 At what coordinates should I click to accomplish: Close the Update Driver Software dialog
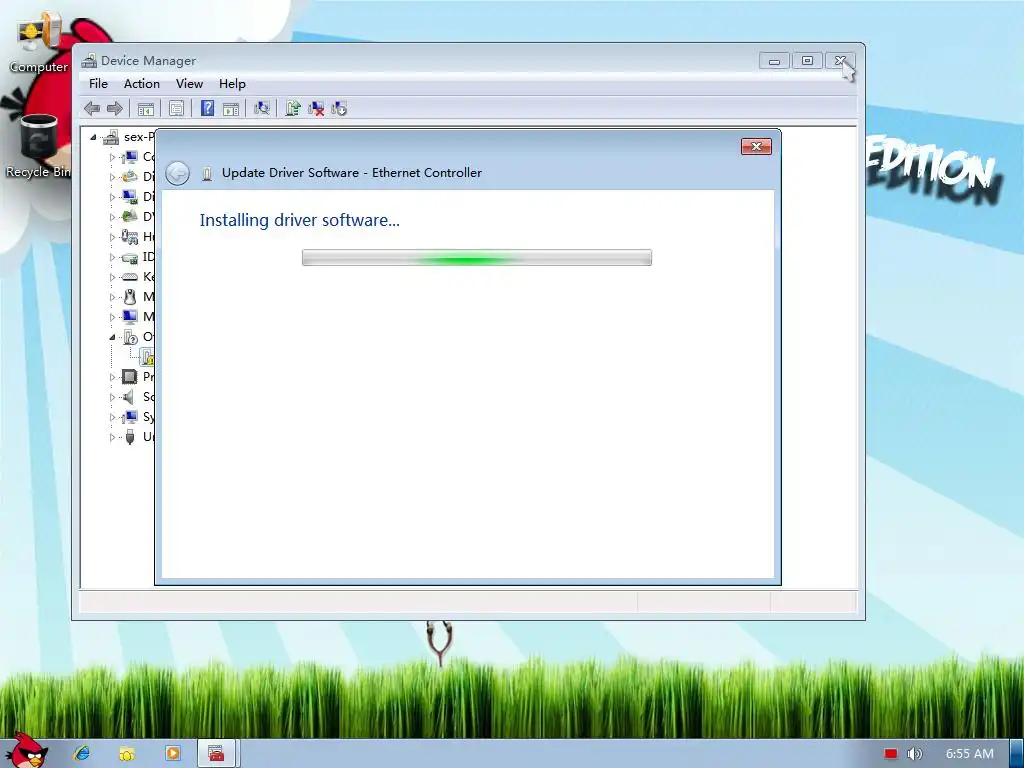click(x=756, y=146)
